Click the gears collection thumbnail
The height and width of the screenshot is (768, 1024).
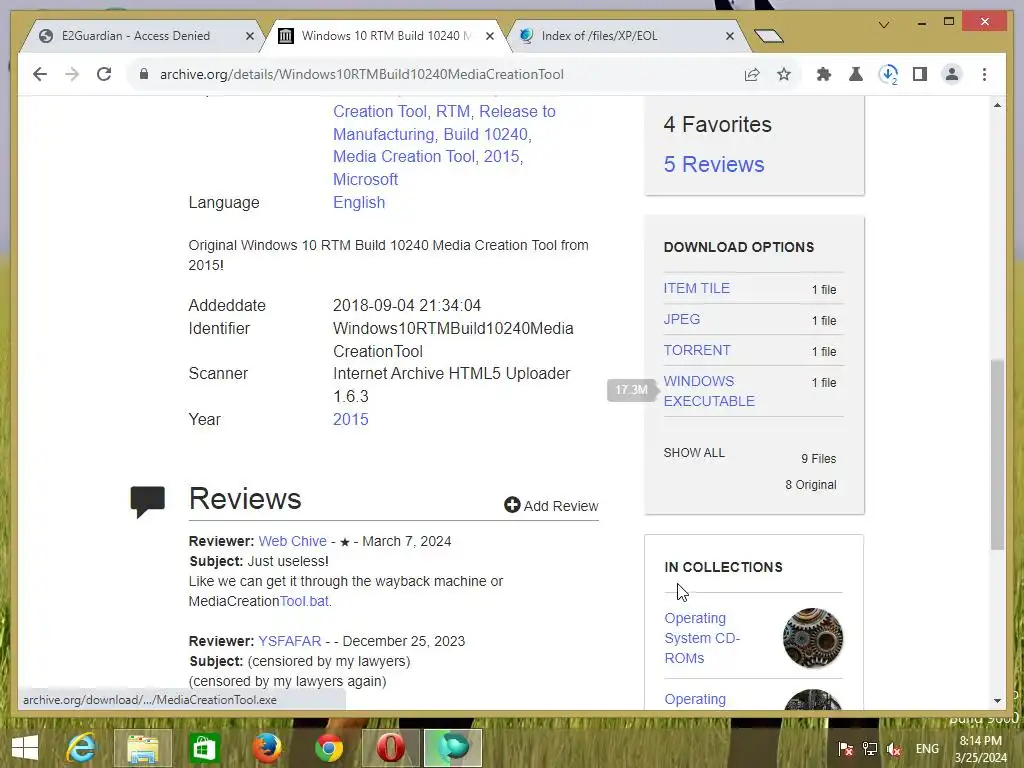coord(813,638)
